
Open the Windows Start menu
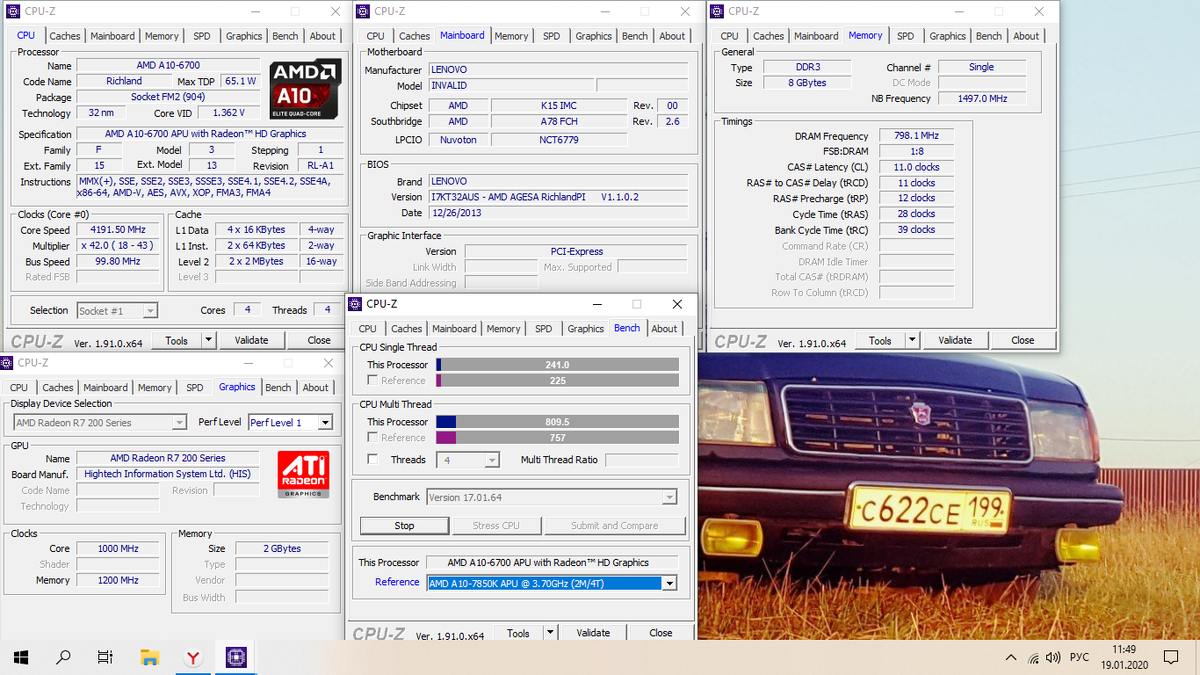[20, 657]
